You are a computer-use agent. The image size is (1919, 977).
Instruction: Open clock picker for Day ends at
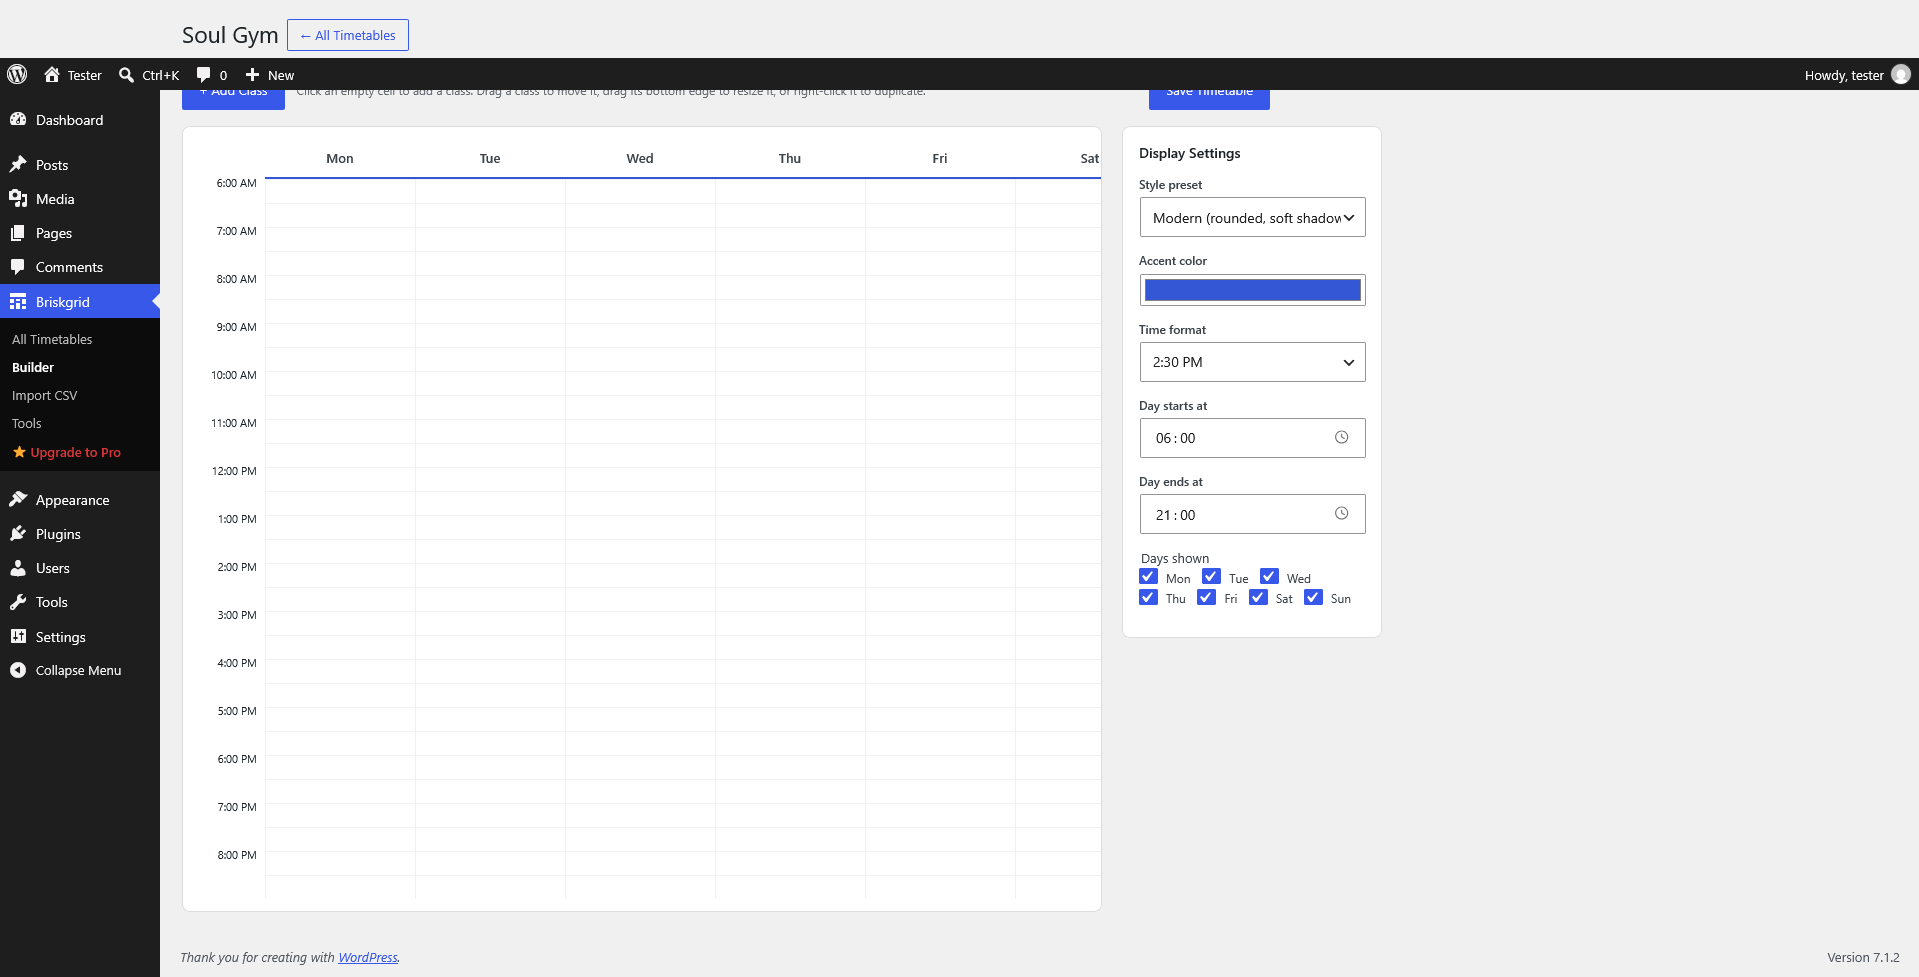tap(1342, 513)
